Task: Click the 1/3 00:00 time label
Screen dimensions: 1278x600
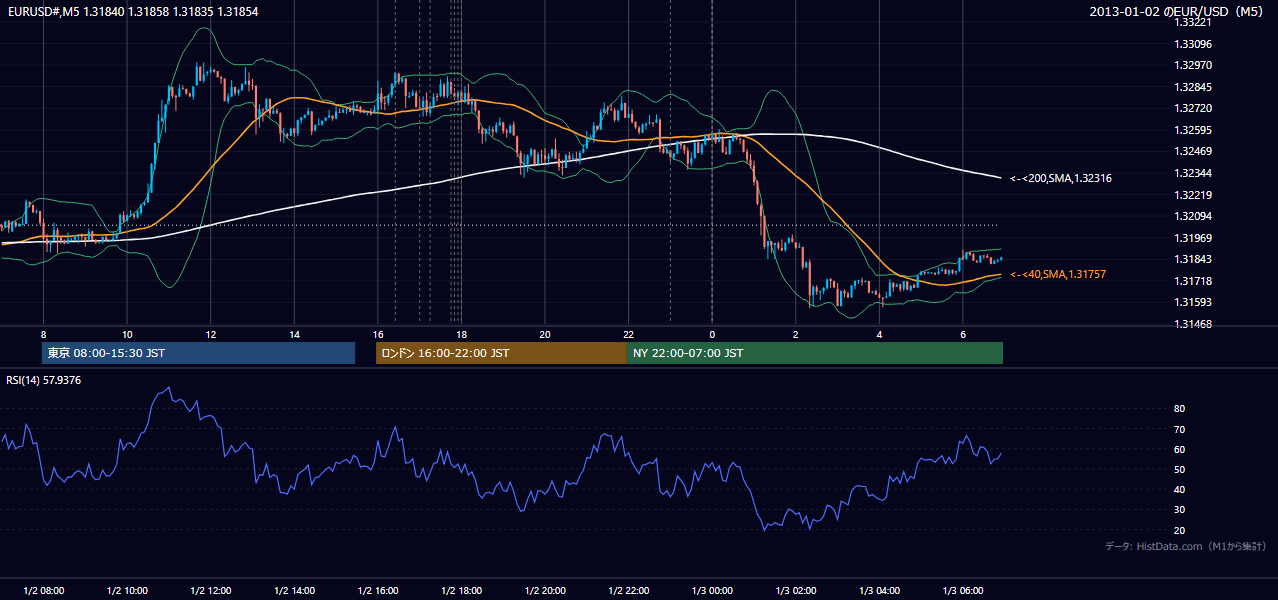Action: pyautogui.click(x=712, y=590)
